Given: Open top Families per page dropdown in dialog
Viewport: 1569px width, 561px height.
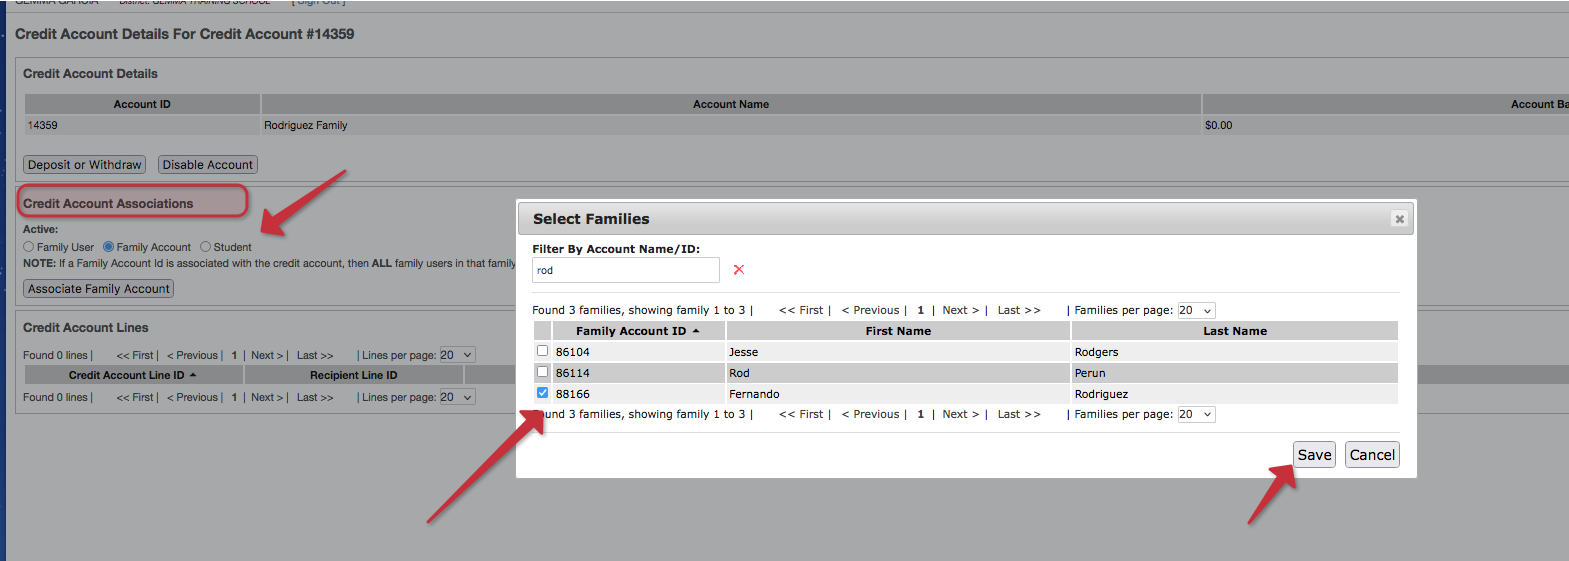Looking at the screenshot, I should click(x=1196, y=310).
